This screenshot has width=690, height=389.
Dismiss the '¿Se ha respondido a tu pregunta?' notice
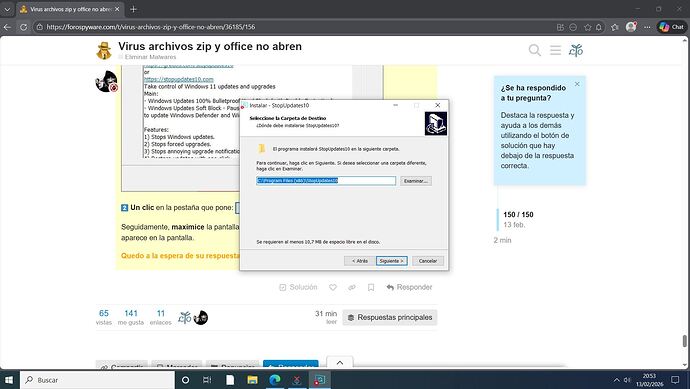[577, 84]
